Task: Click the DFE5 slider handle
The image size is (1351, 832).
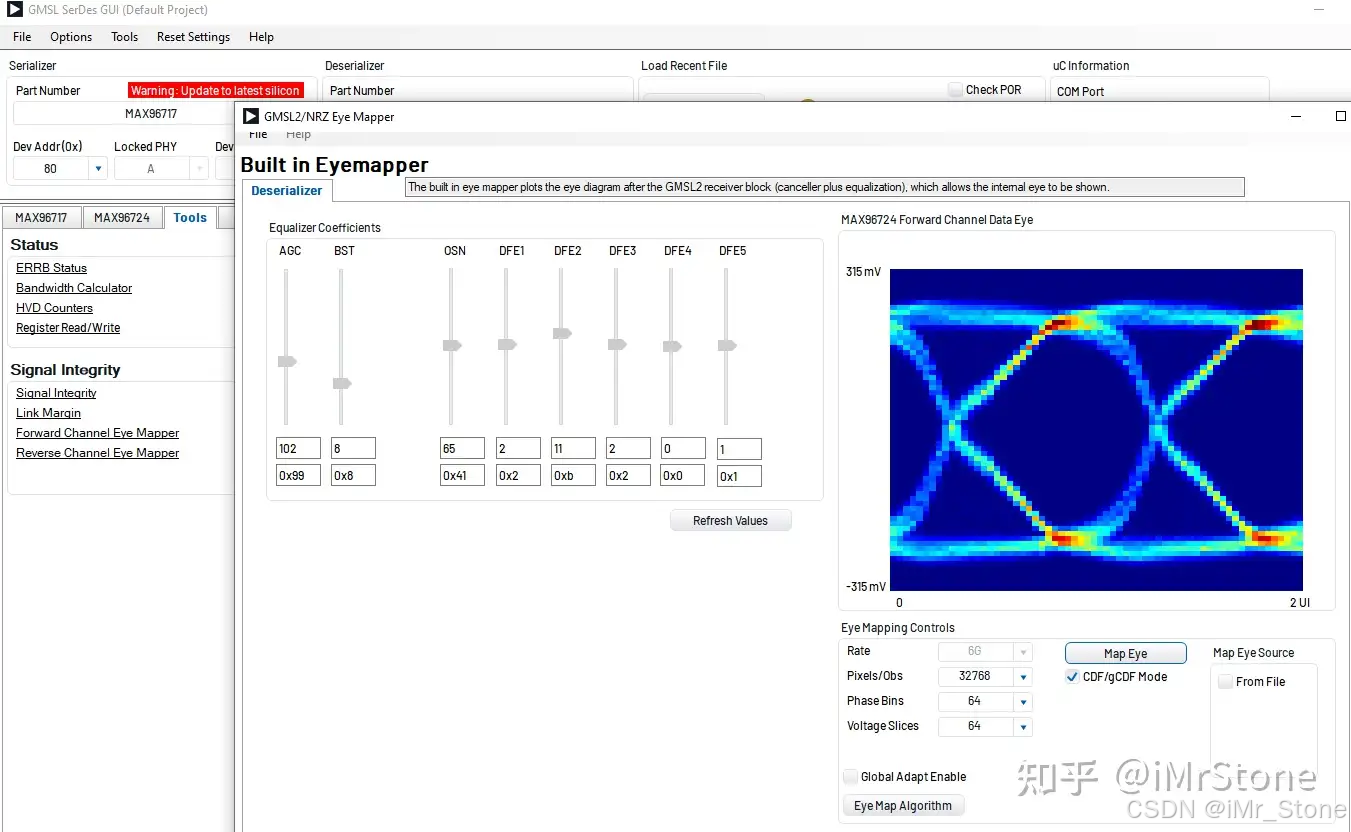Action: [727, 345]
